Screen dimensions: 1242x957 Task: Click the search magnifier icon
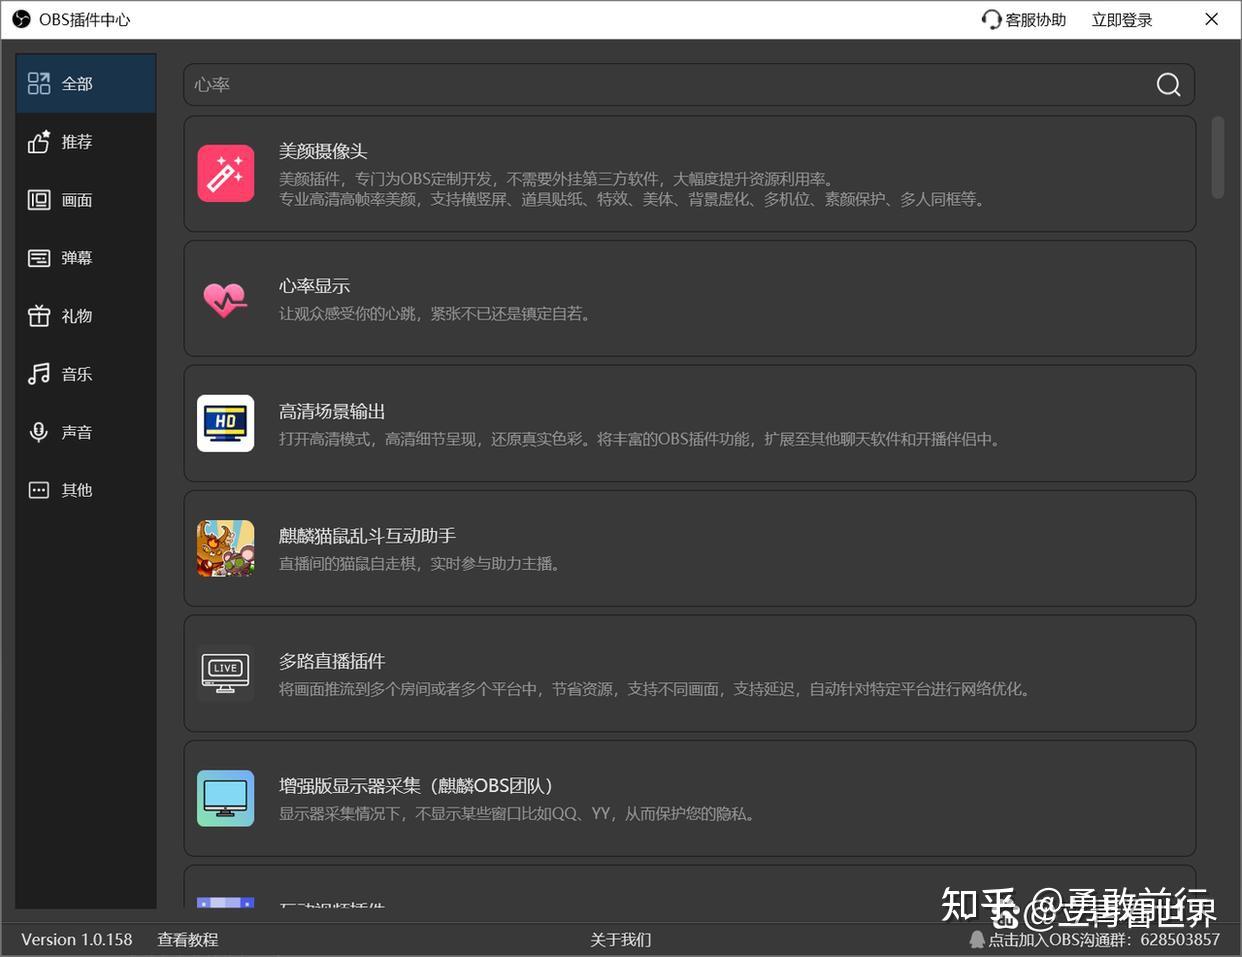pos(1168,85)
